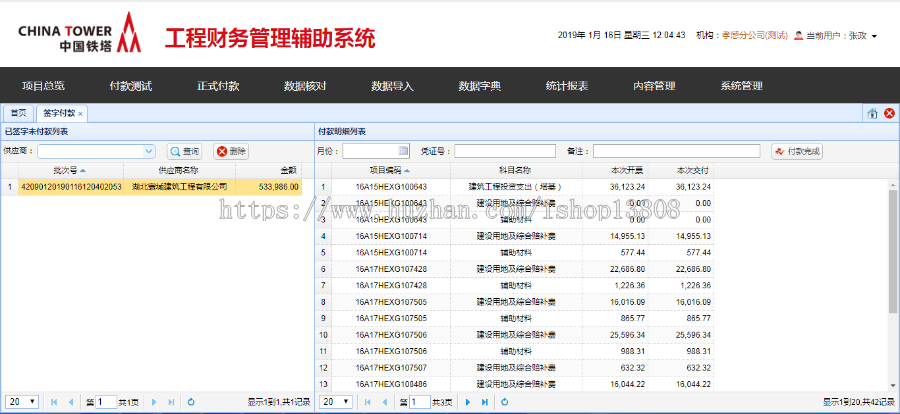The image size is (900, 414).
Task: Go to last page in left list
Action: [x=171, y=402]
